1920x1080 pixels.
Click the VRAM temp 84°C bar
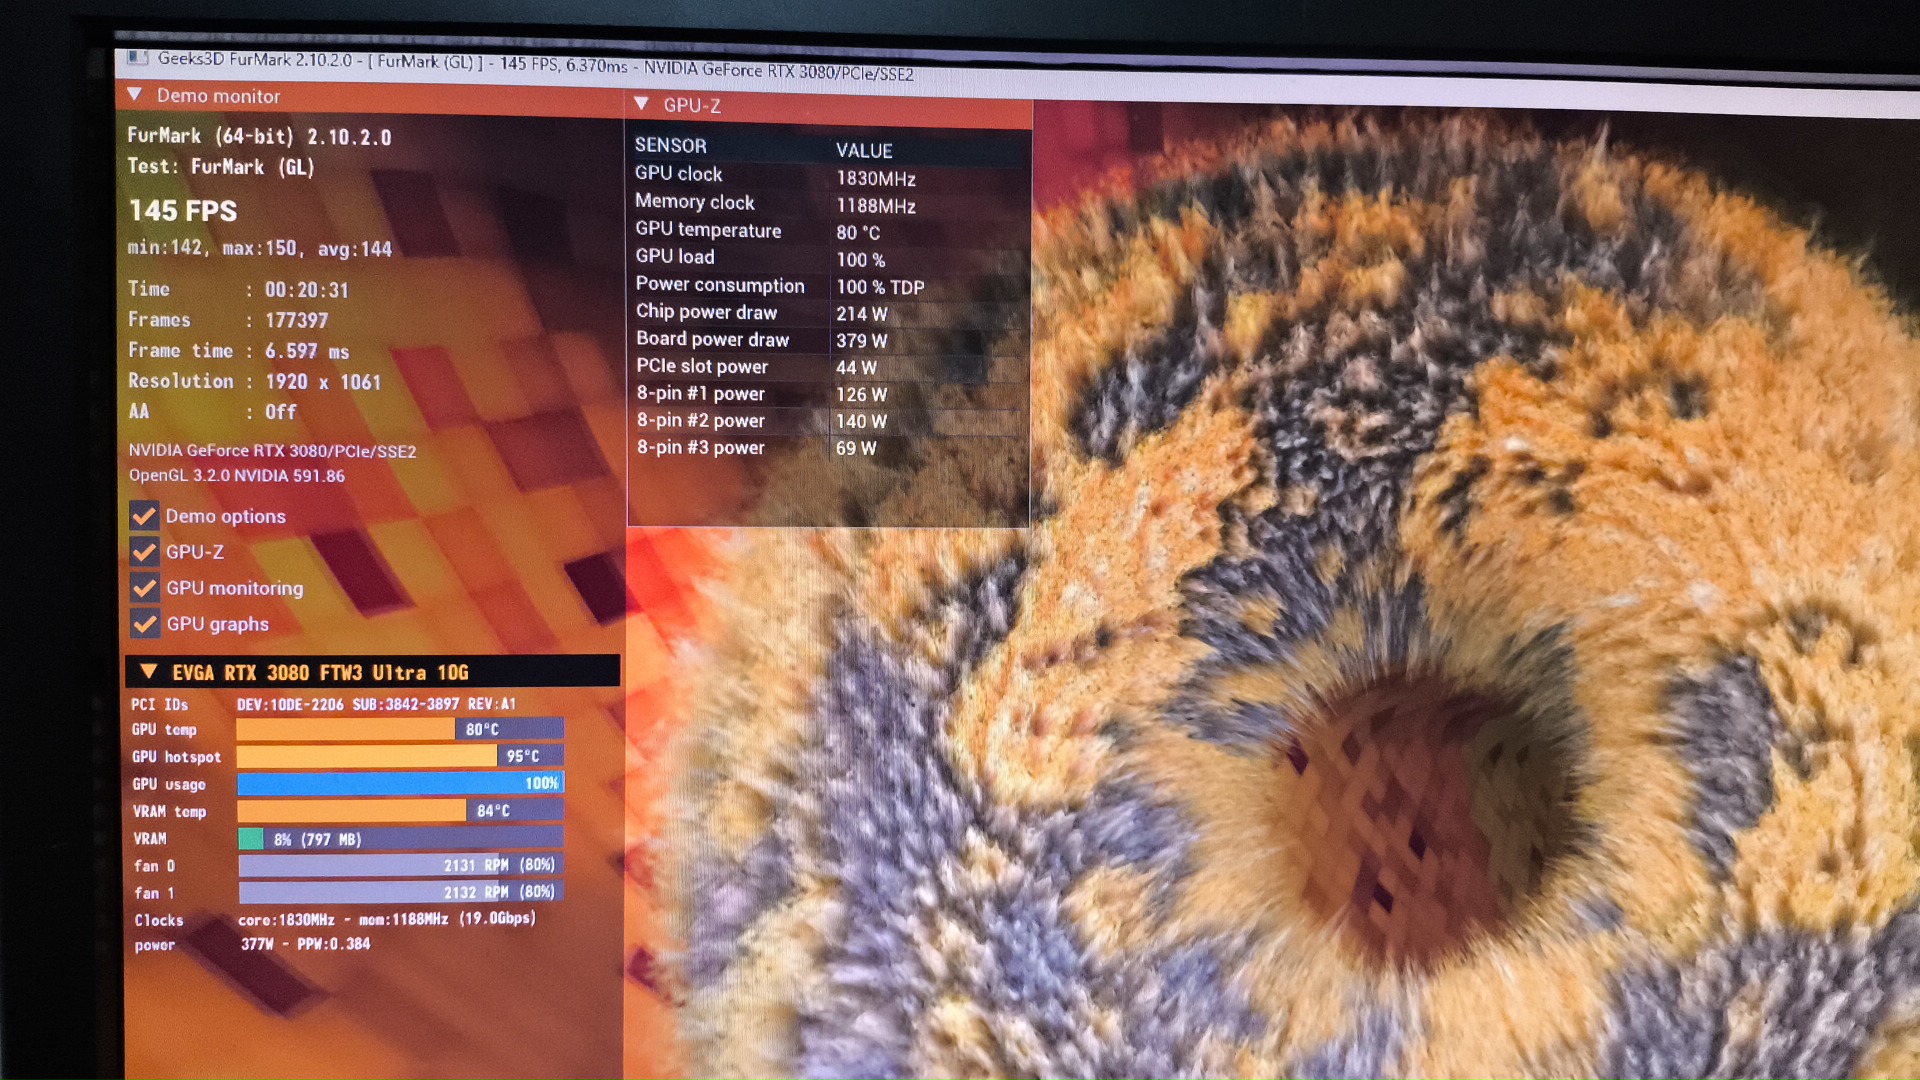tap(400, 810)
